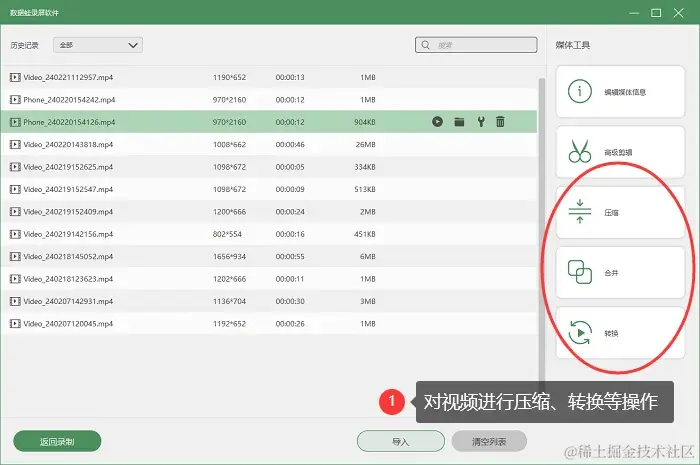The image size is (700, 465).
Task: Click film icon of Video_240218123623.mp4
Action: click(15, 279)
